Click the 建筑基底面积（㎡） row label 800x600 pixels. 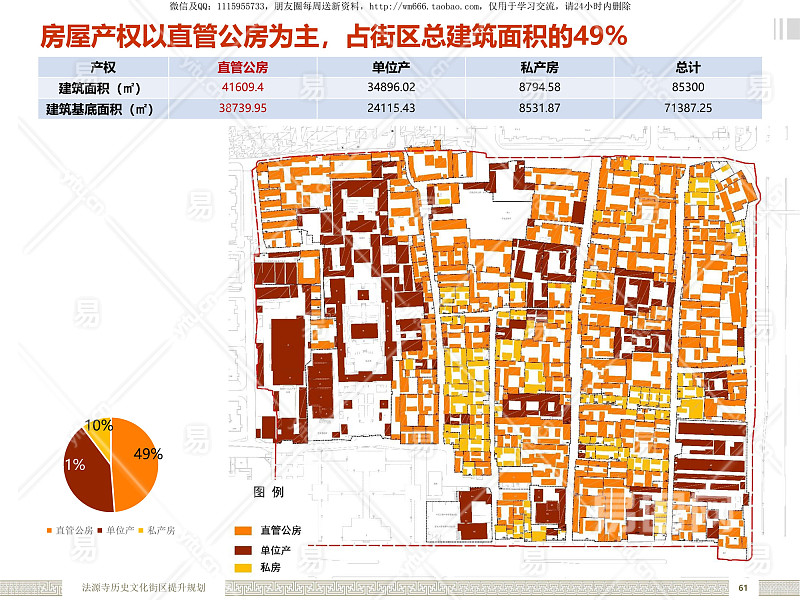click(x=100, y=109)
